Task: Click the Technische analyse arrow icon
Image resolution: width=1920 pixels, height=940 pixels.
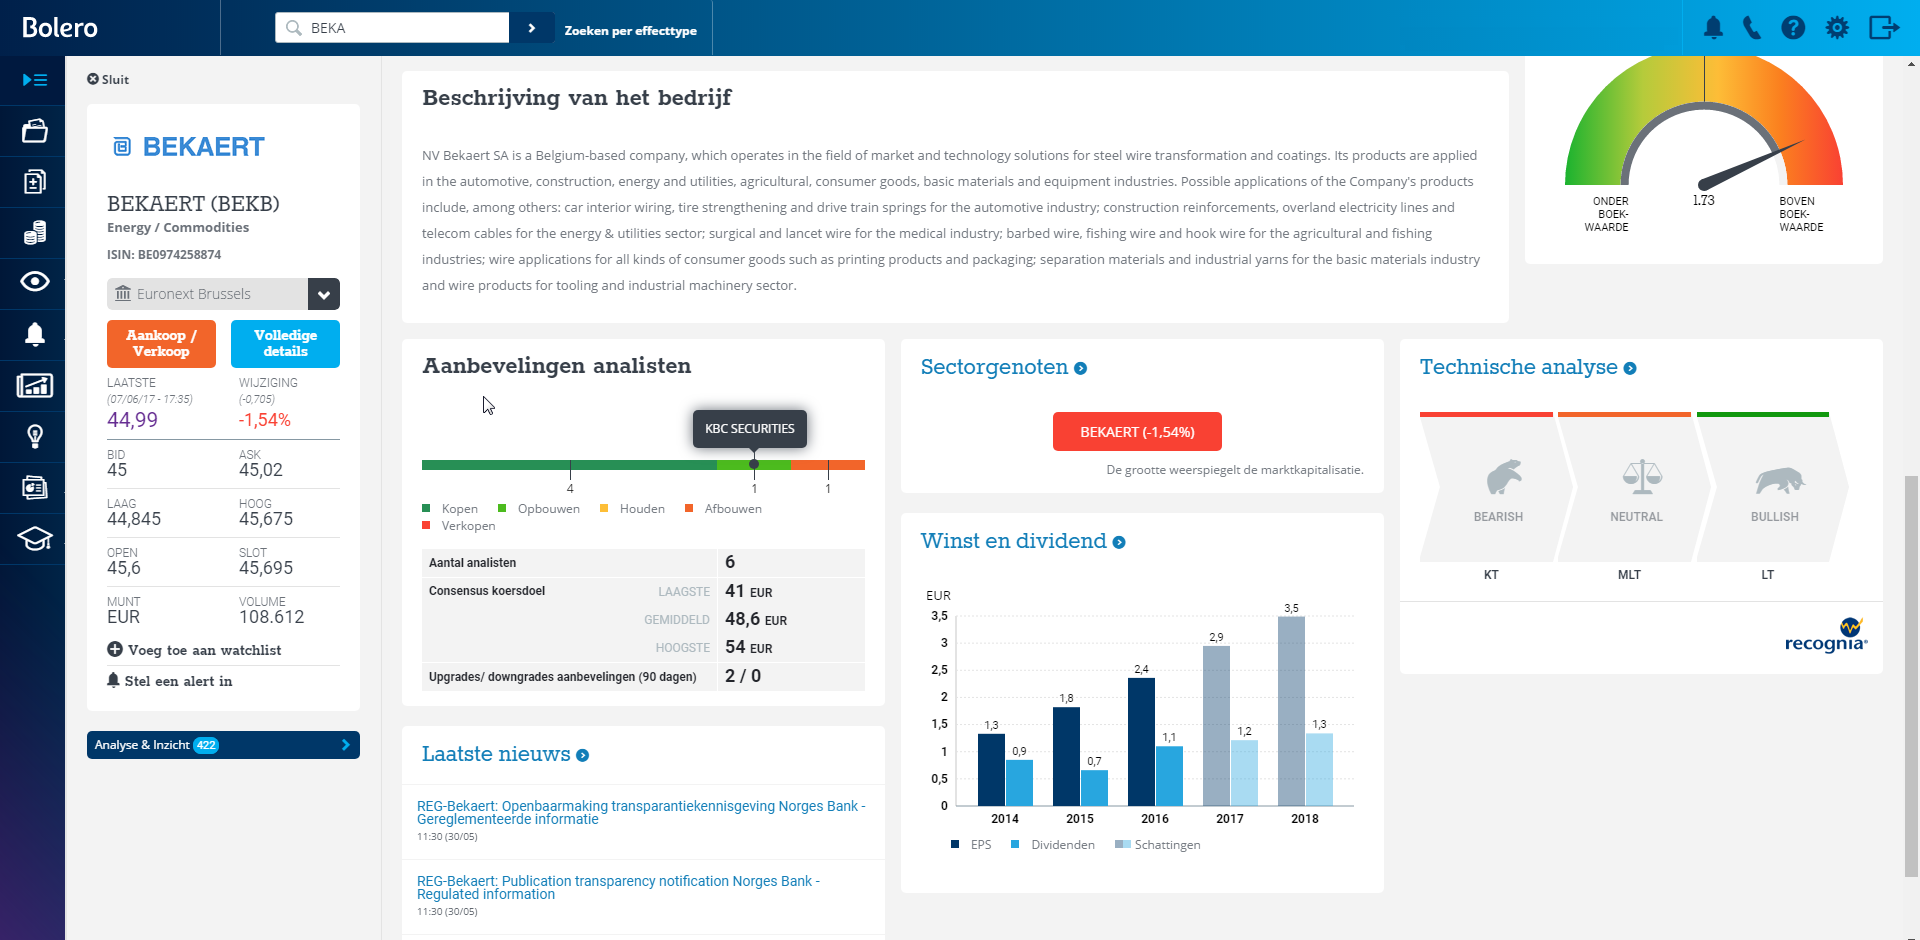Action: (1630, 369)
